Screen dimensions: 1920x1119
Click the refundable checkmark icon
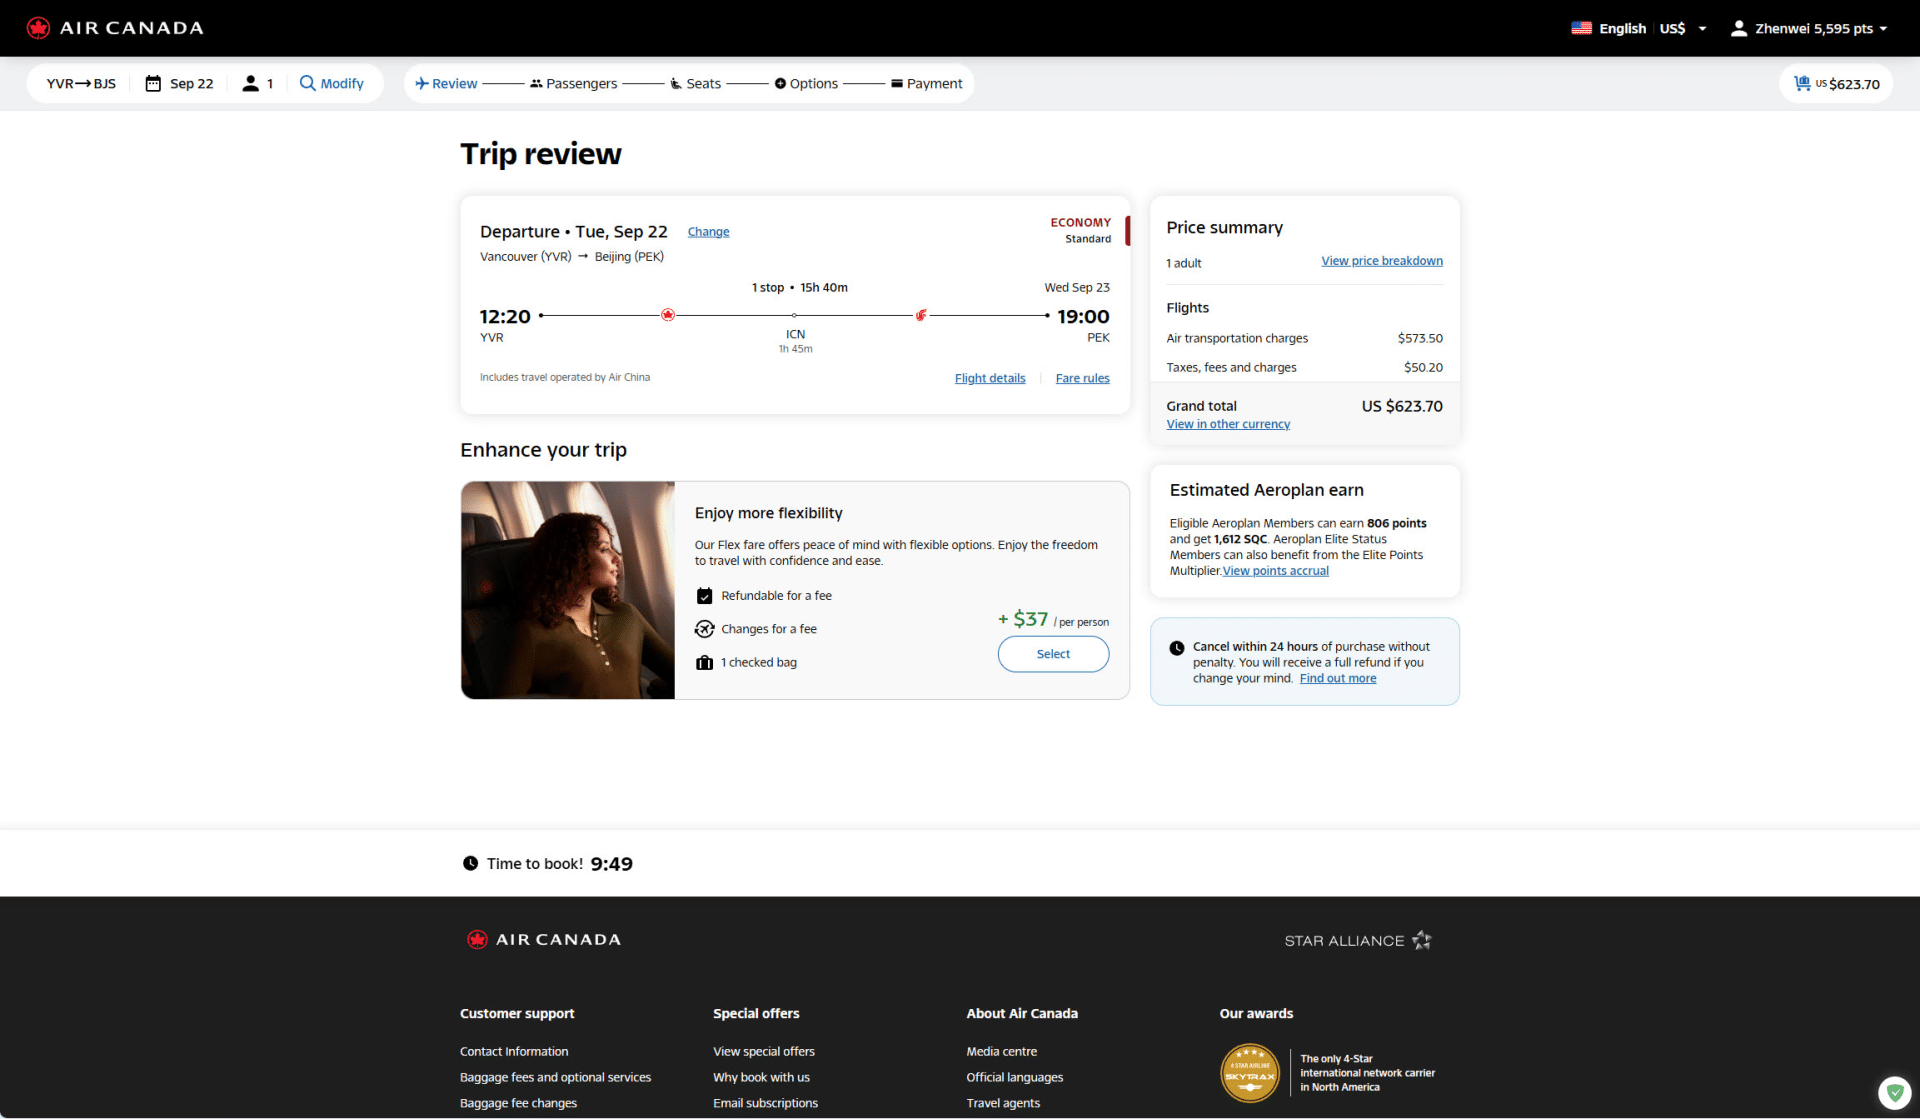(x=704, y=596)
